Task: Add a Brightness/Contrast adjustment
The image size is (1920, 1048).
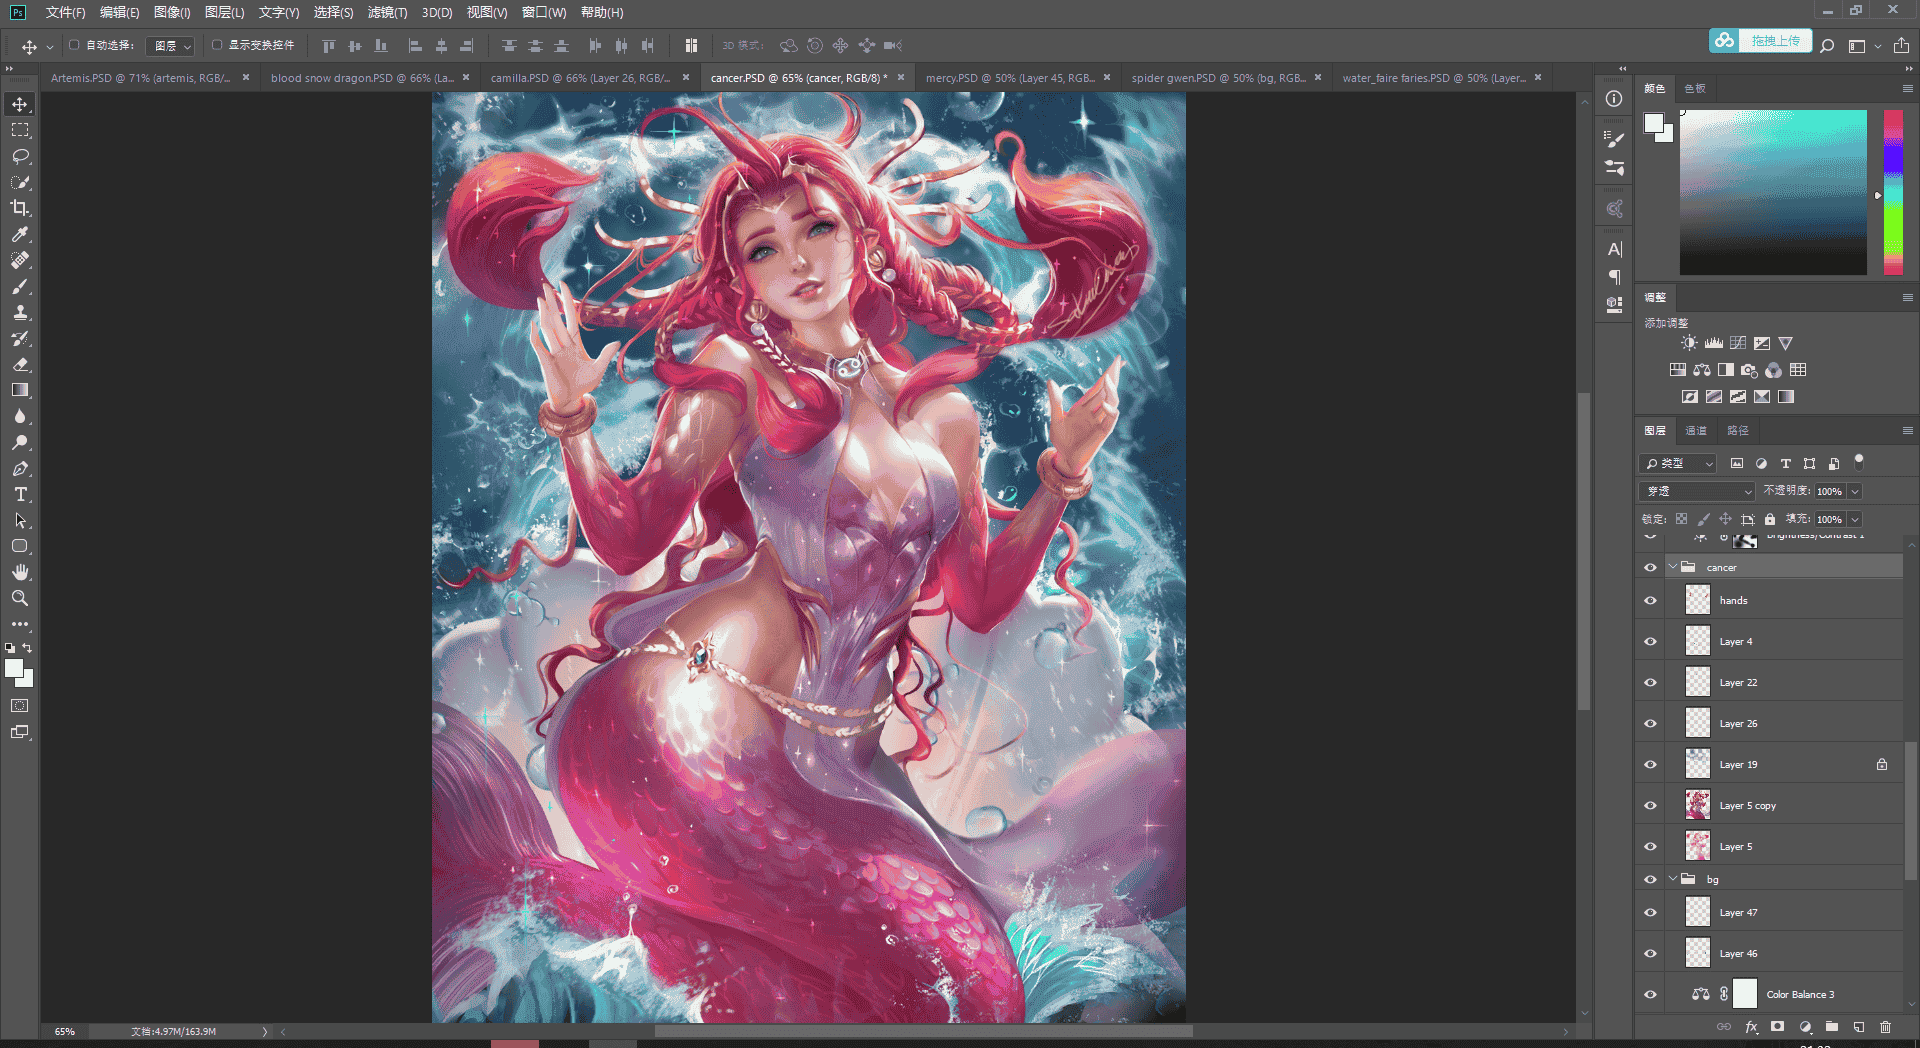Action: 1689,343
